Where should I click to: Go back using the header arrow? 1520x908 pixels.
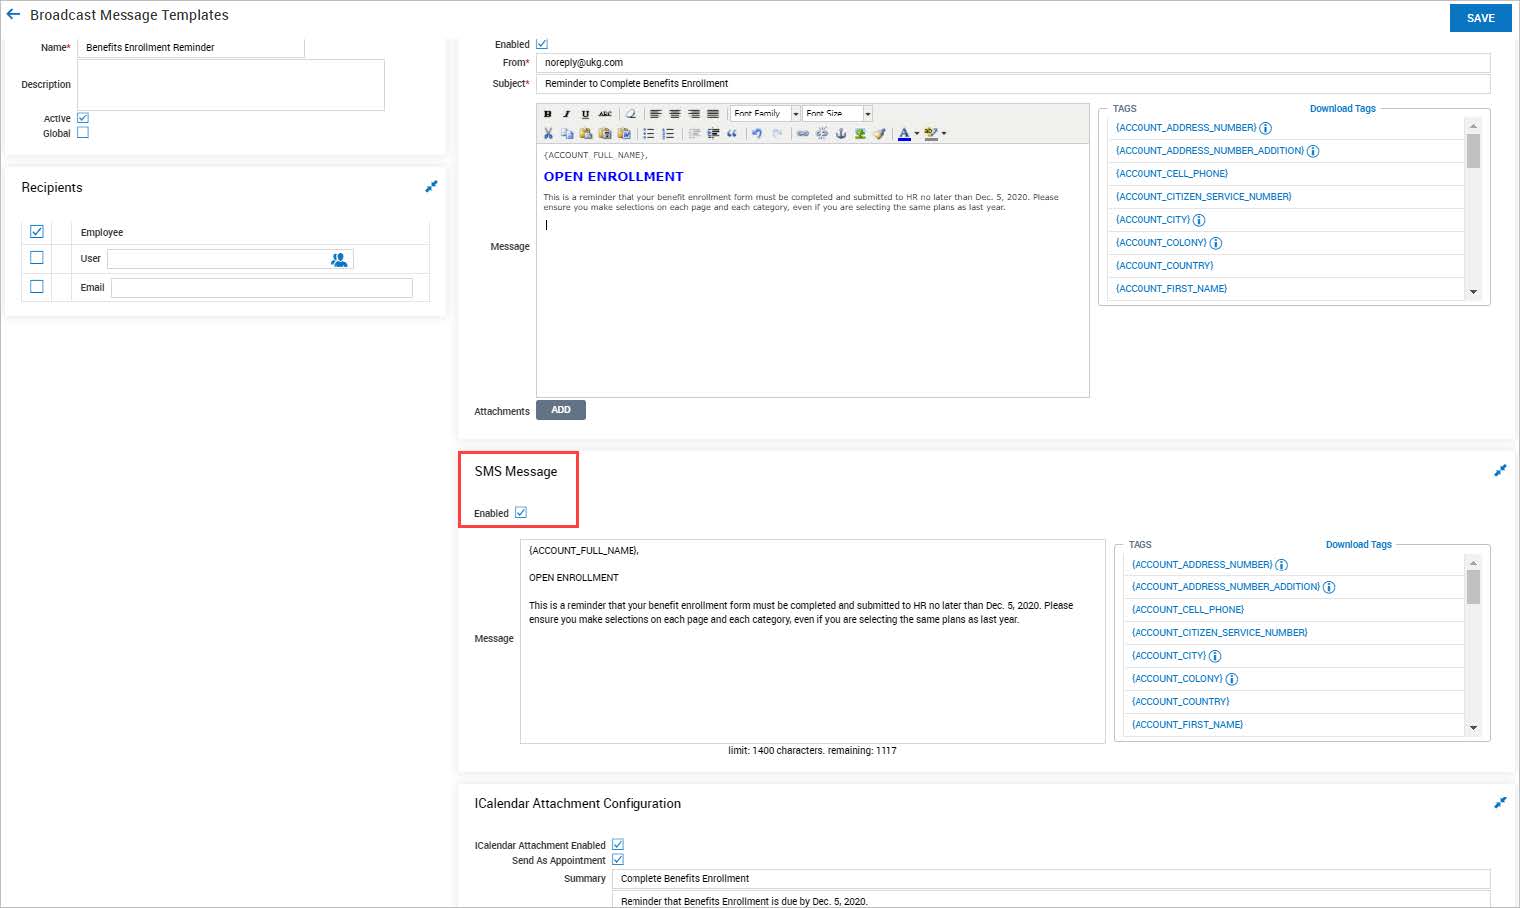point(13,15)
